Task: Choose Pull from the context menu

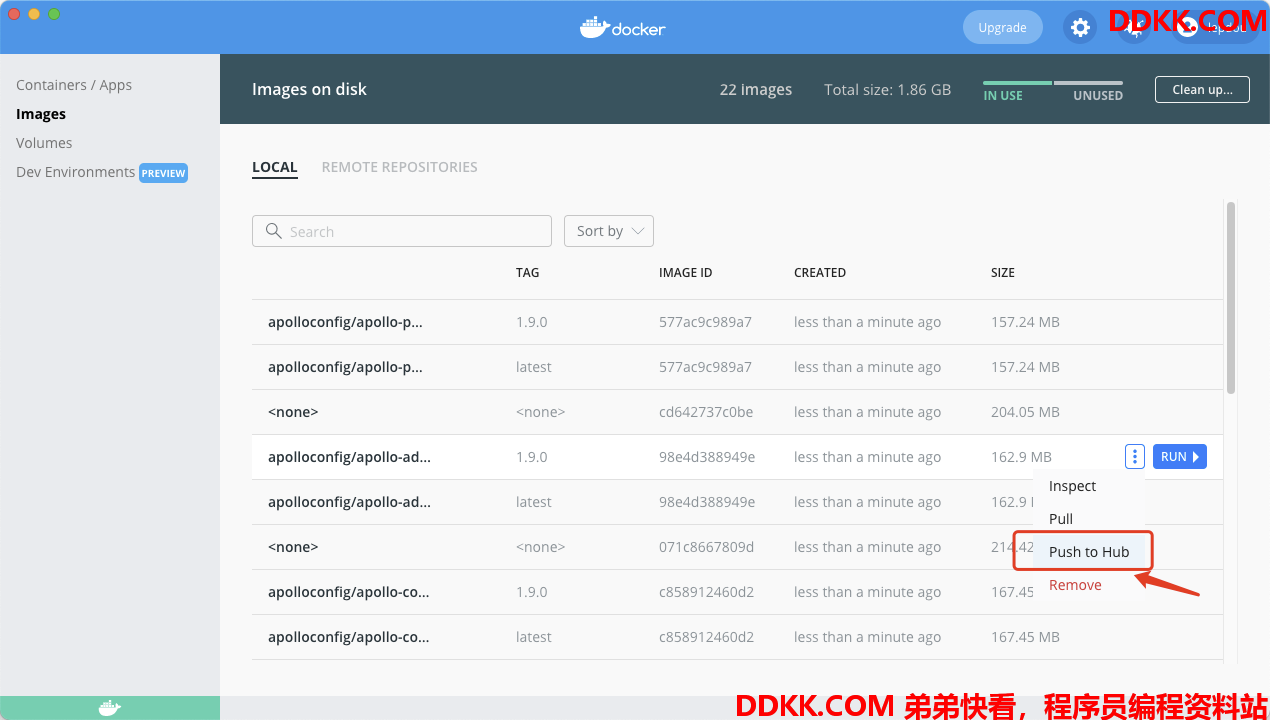Action: pos(1061,519)
